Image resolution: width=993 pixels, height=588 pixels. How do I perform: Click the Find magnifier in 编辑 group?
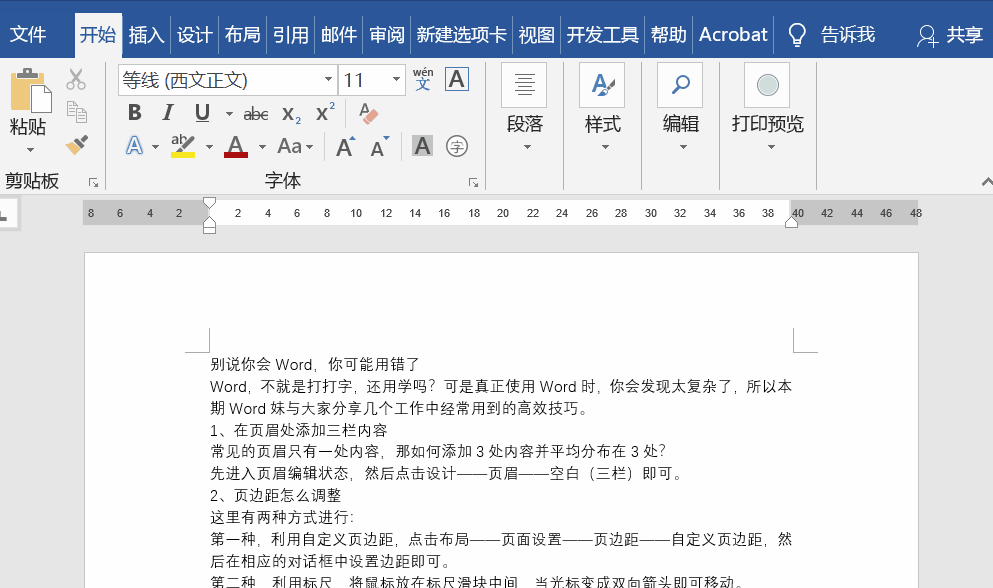click(x=680, y=85)
